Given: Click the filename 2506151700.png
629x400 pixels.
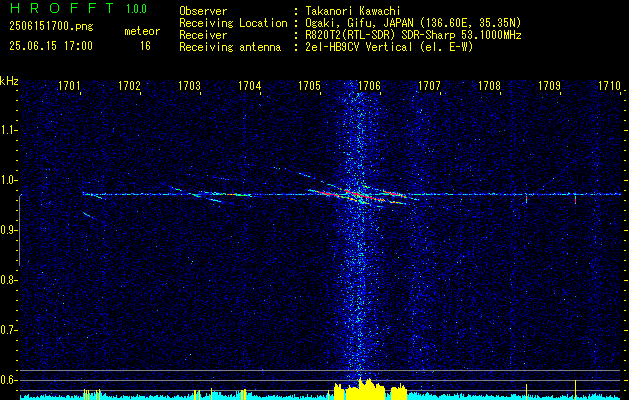Looking at the screenshot, I should tap(51, 27).
